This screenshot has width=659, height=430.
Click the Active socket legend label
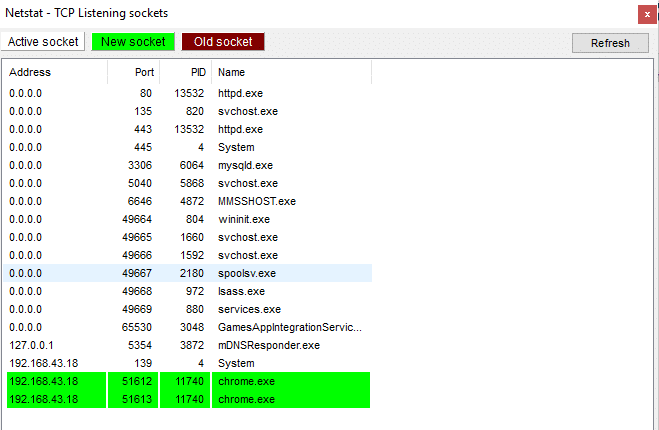click(43, 42)
